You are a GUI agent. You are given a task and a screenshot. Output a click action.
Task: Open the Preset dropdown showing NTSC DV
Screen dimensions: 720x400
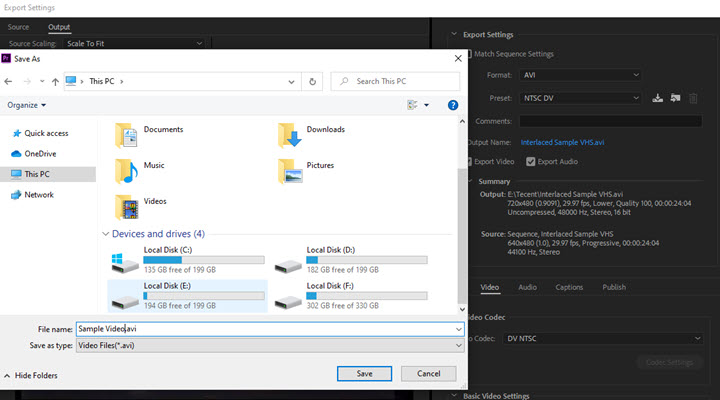580,98
